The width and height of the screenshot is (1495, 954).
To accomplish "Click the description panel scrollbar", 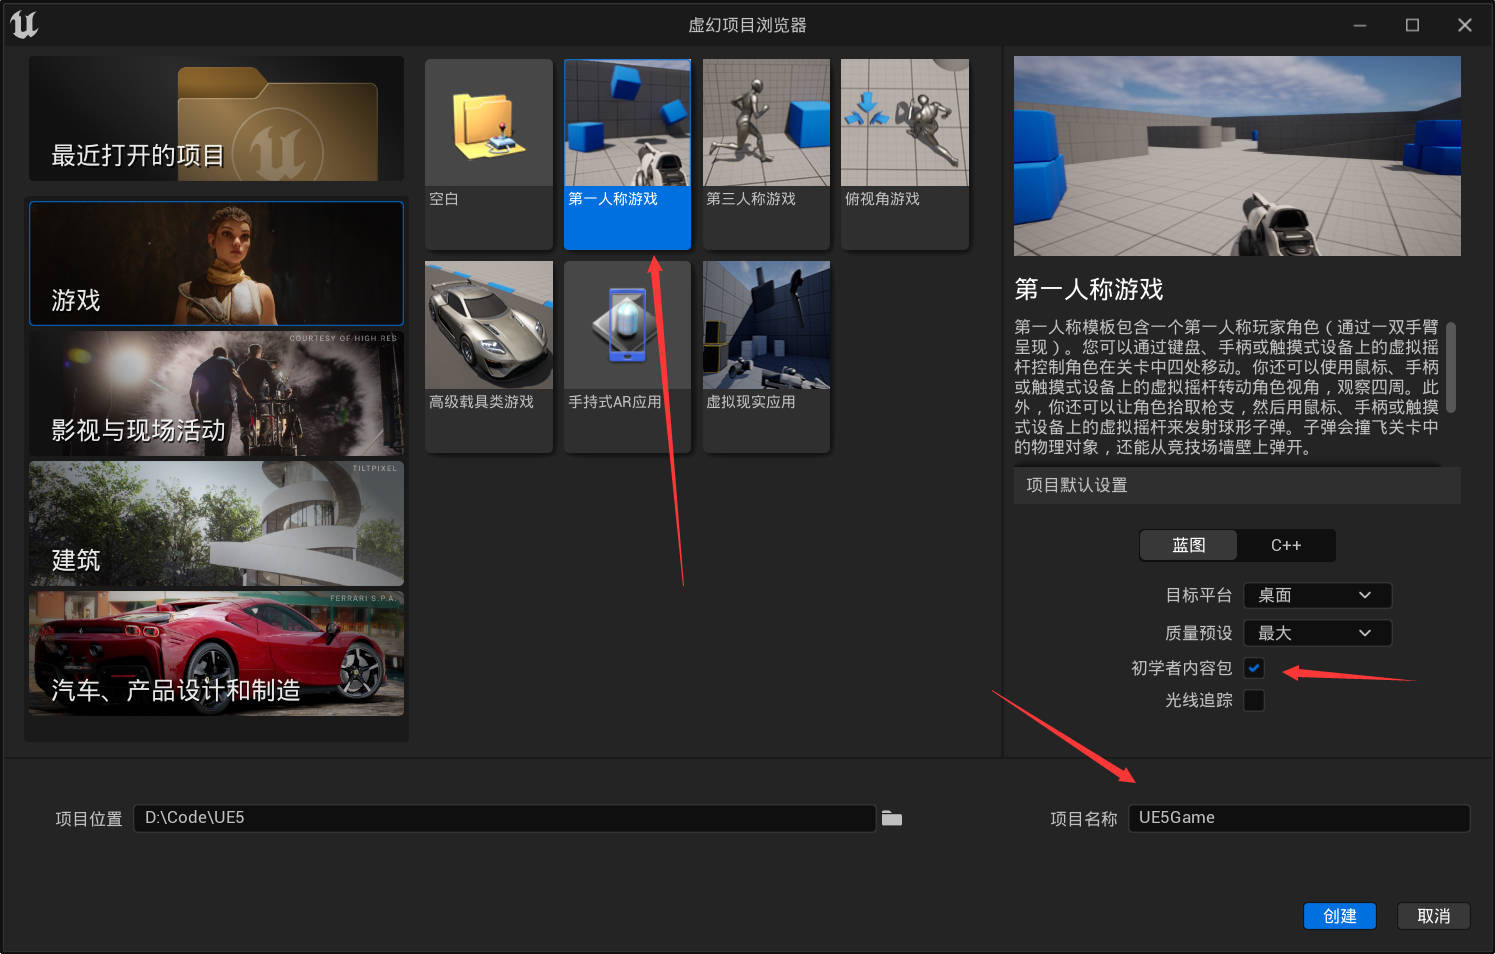I will pos(1451,367).
